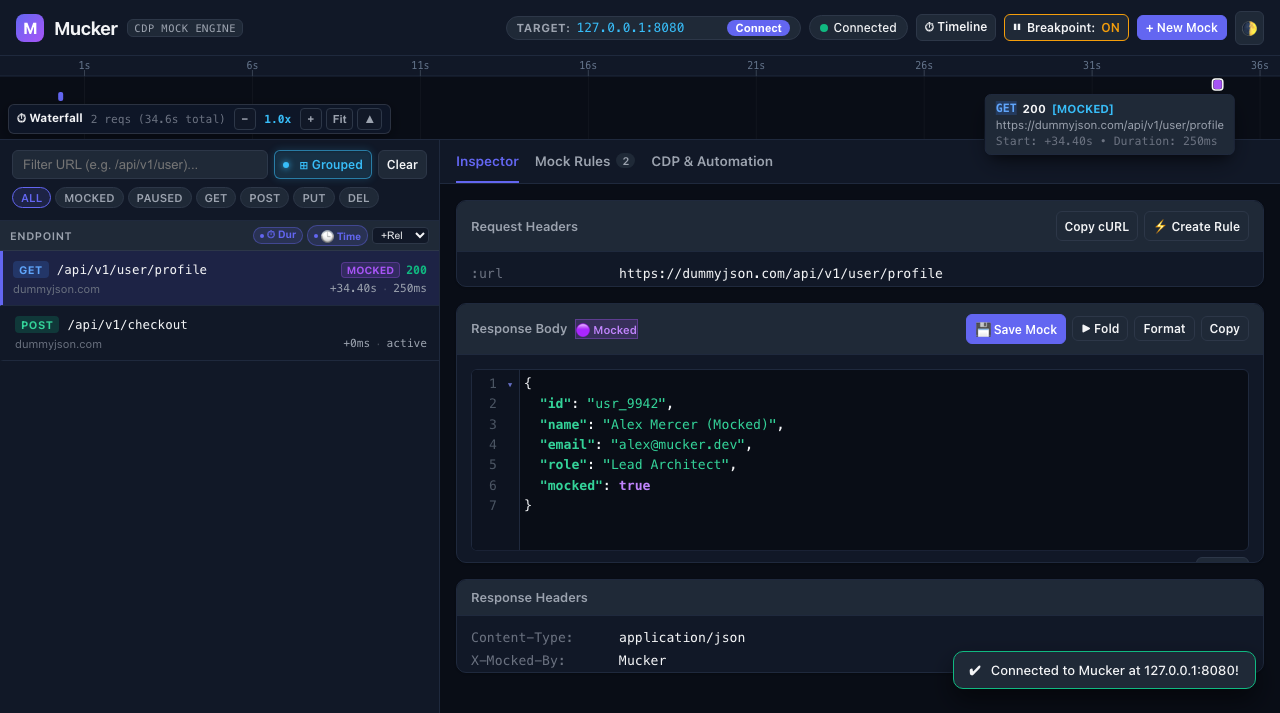Toggle the Dur sort pill

[278, 235]
